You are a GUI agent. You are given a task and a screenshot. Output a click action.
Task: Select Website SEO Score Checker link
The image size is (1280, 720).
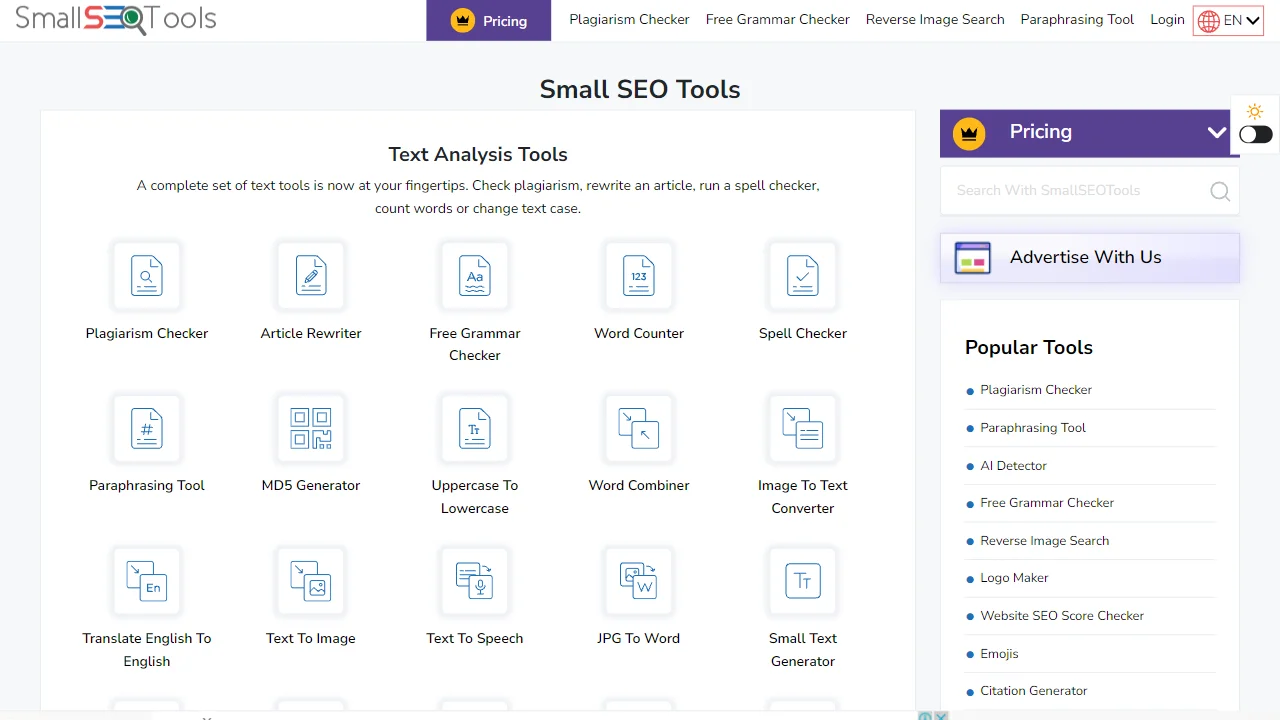tap(1062, 616)
